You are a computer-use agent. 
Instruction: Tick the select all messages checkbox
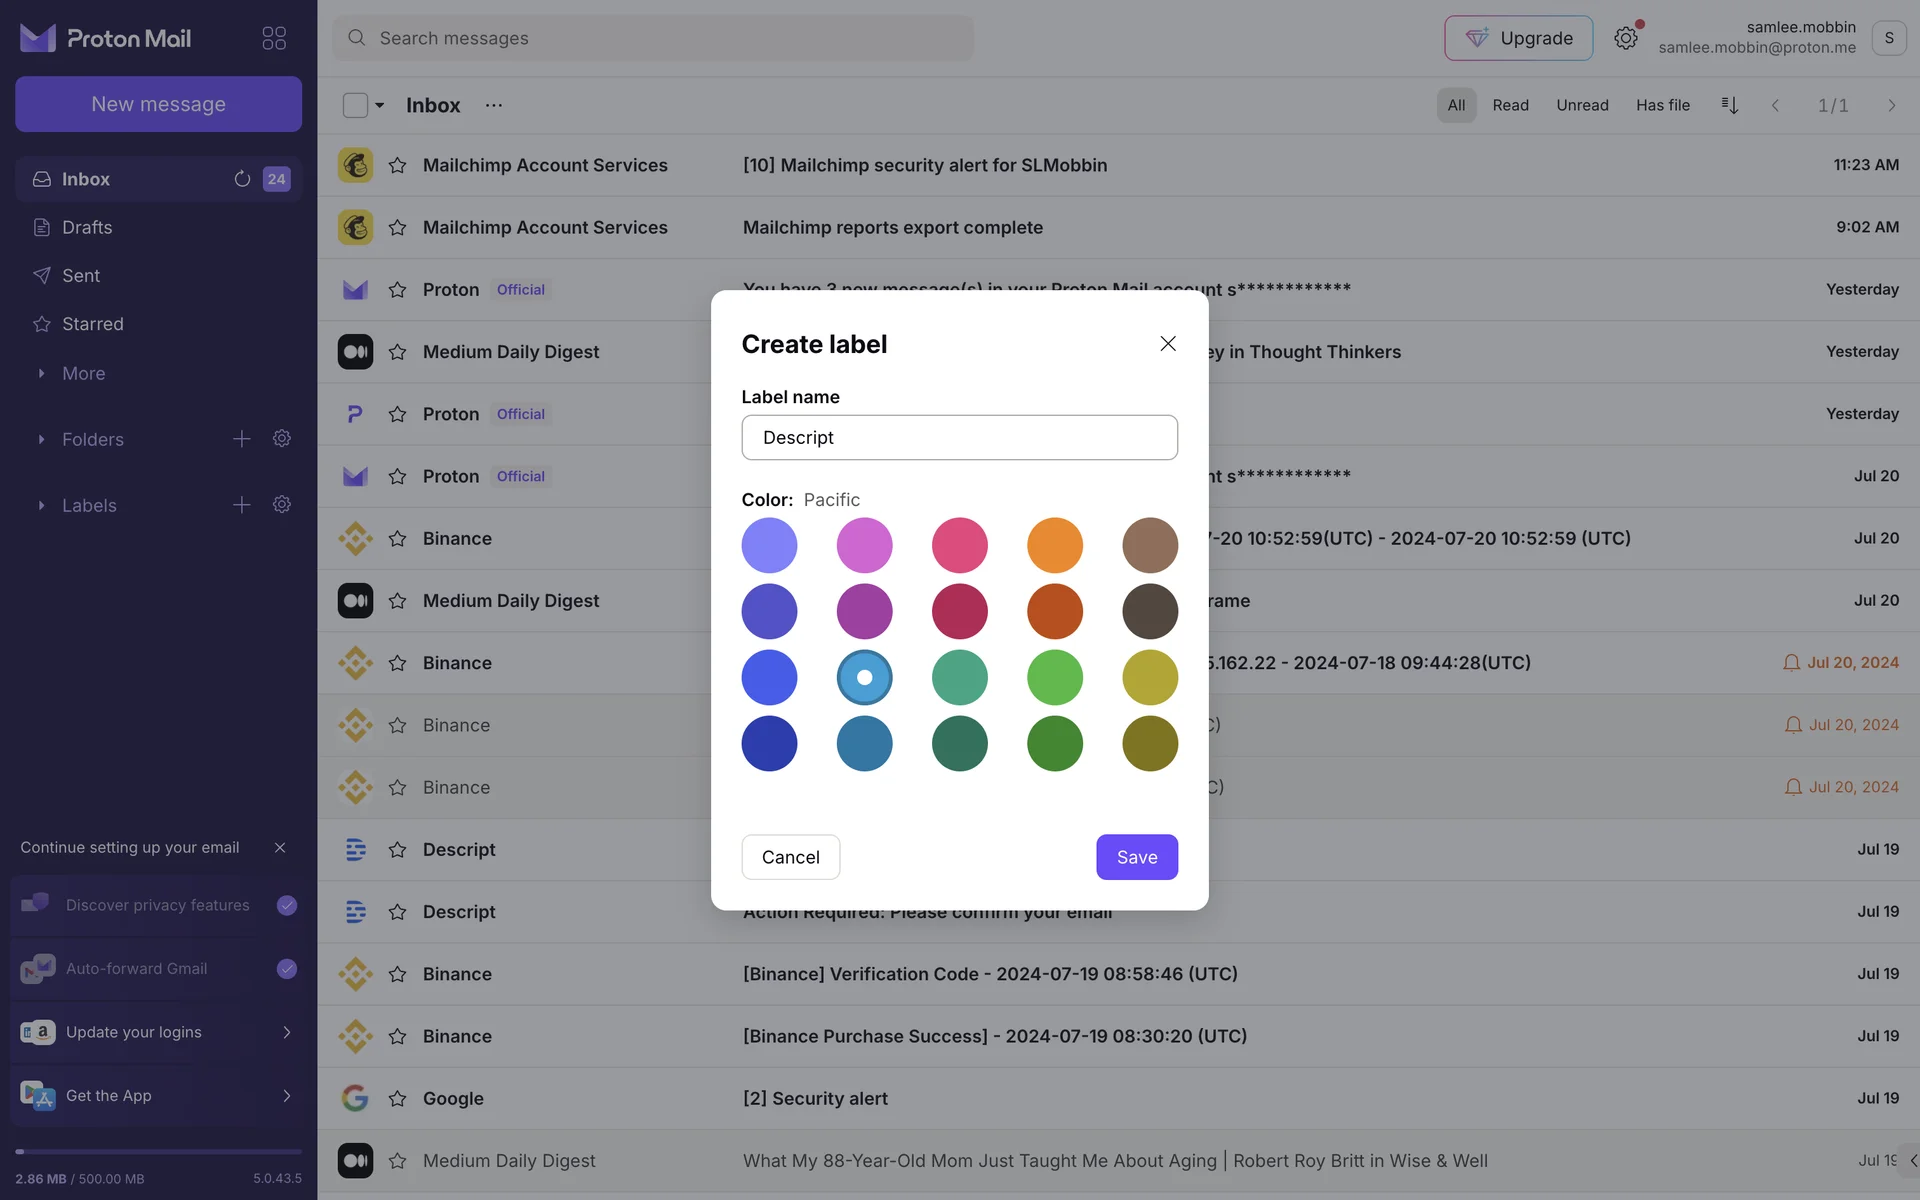355,105
